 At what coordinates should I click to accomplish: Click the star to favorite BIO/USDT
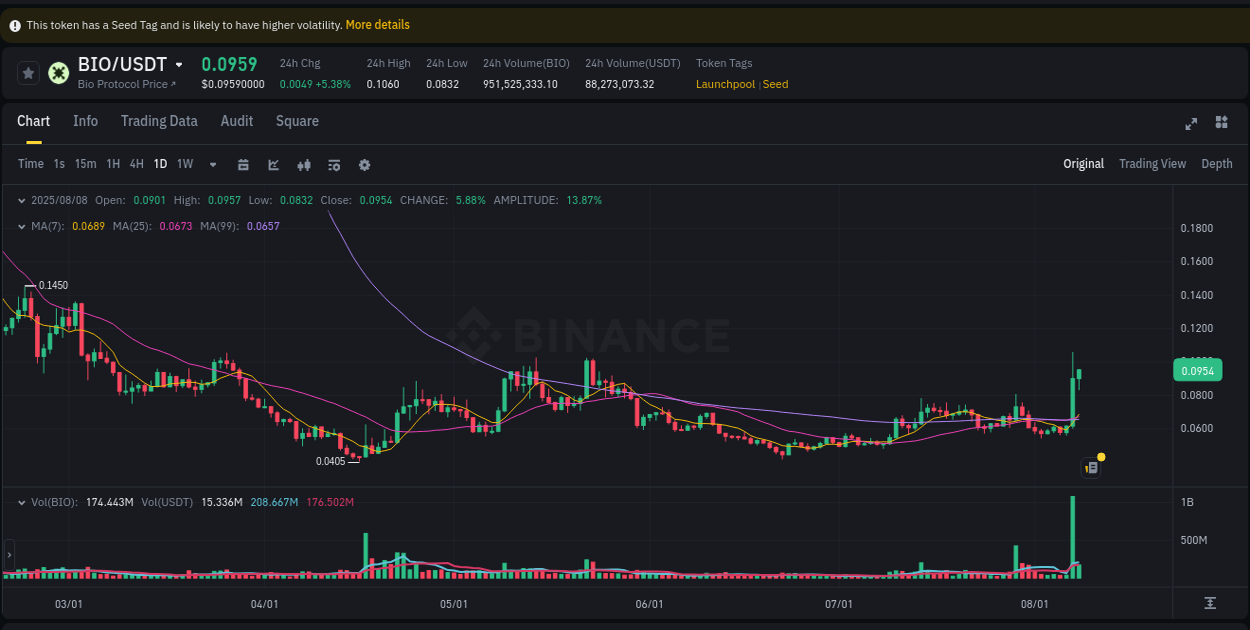(x=28, y=72)
